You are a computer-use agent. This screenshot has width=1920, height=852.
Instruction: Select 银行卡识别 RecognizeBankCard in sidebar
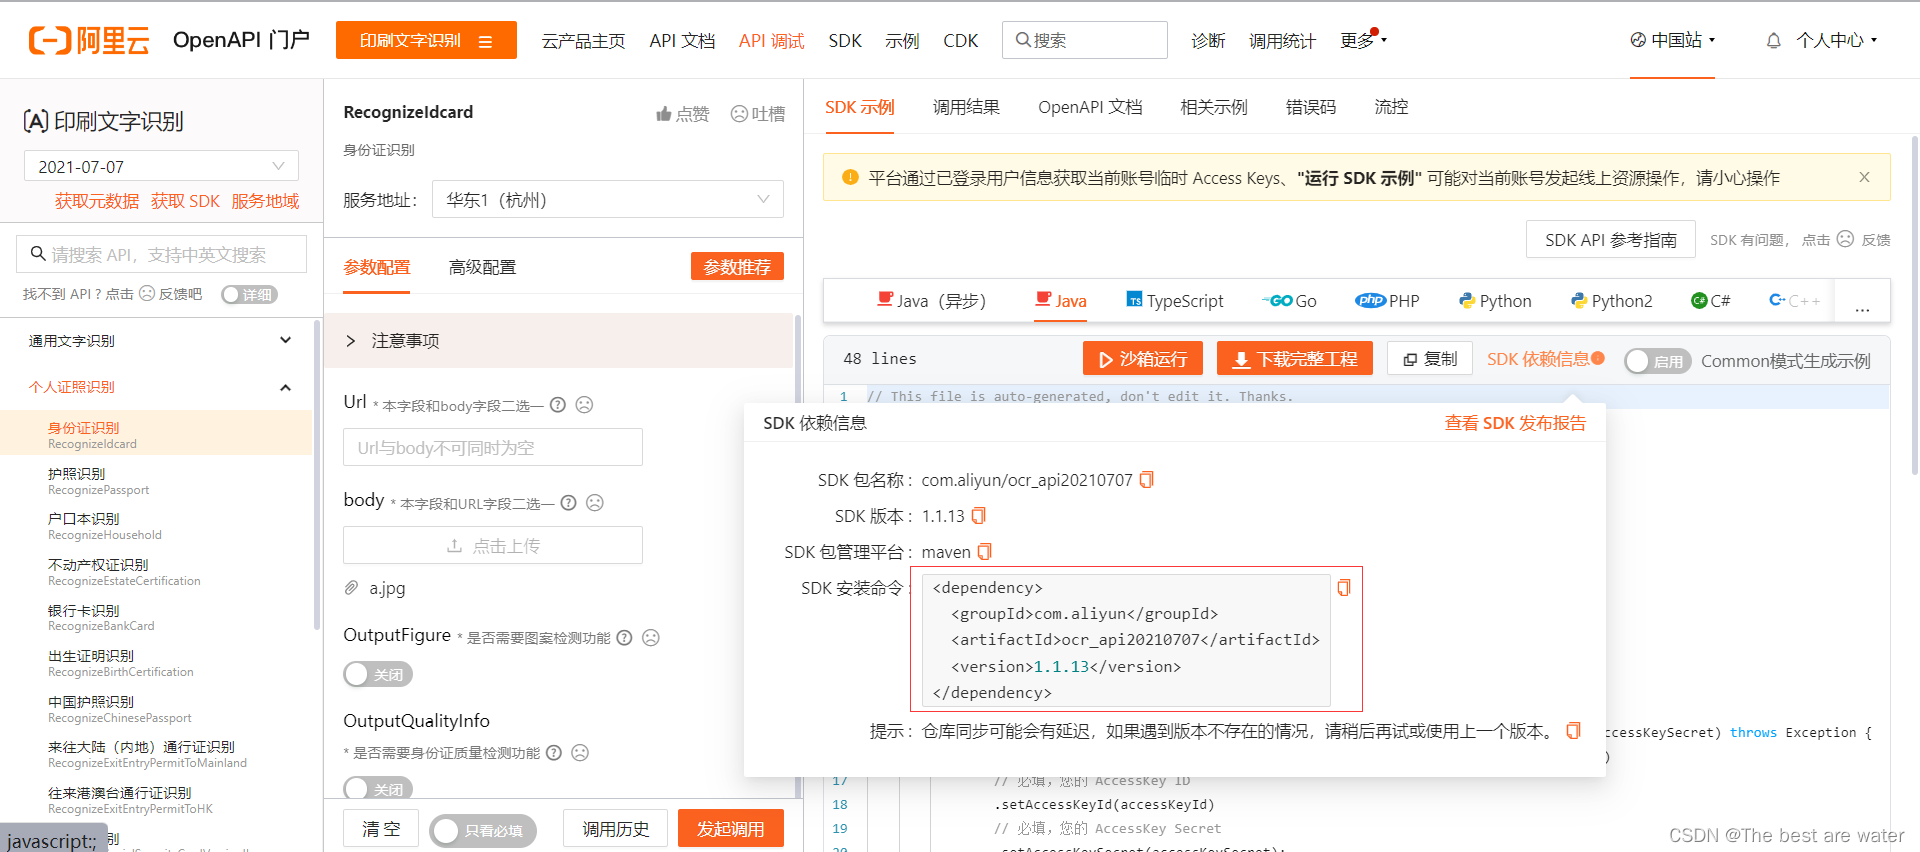tap(156, 618)
